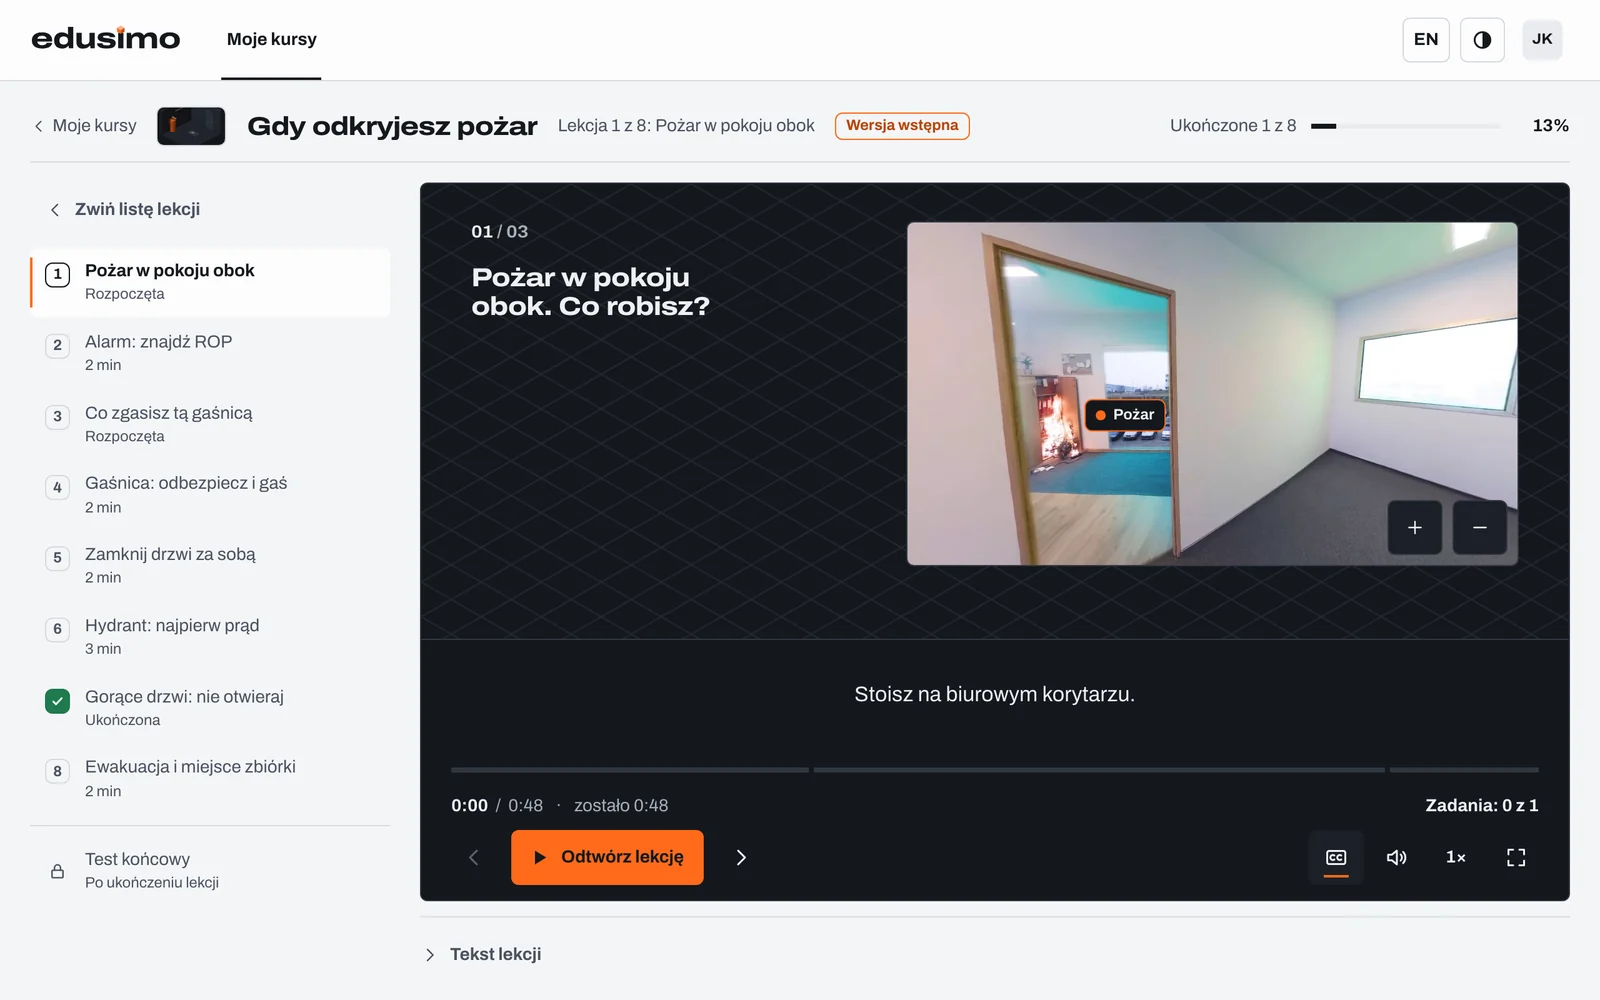This screenshot has height=1000, width=1600.
Task: Jump to the last timeline segment
Action: coord(1464,770)
